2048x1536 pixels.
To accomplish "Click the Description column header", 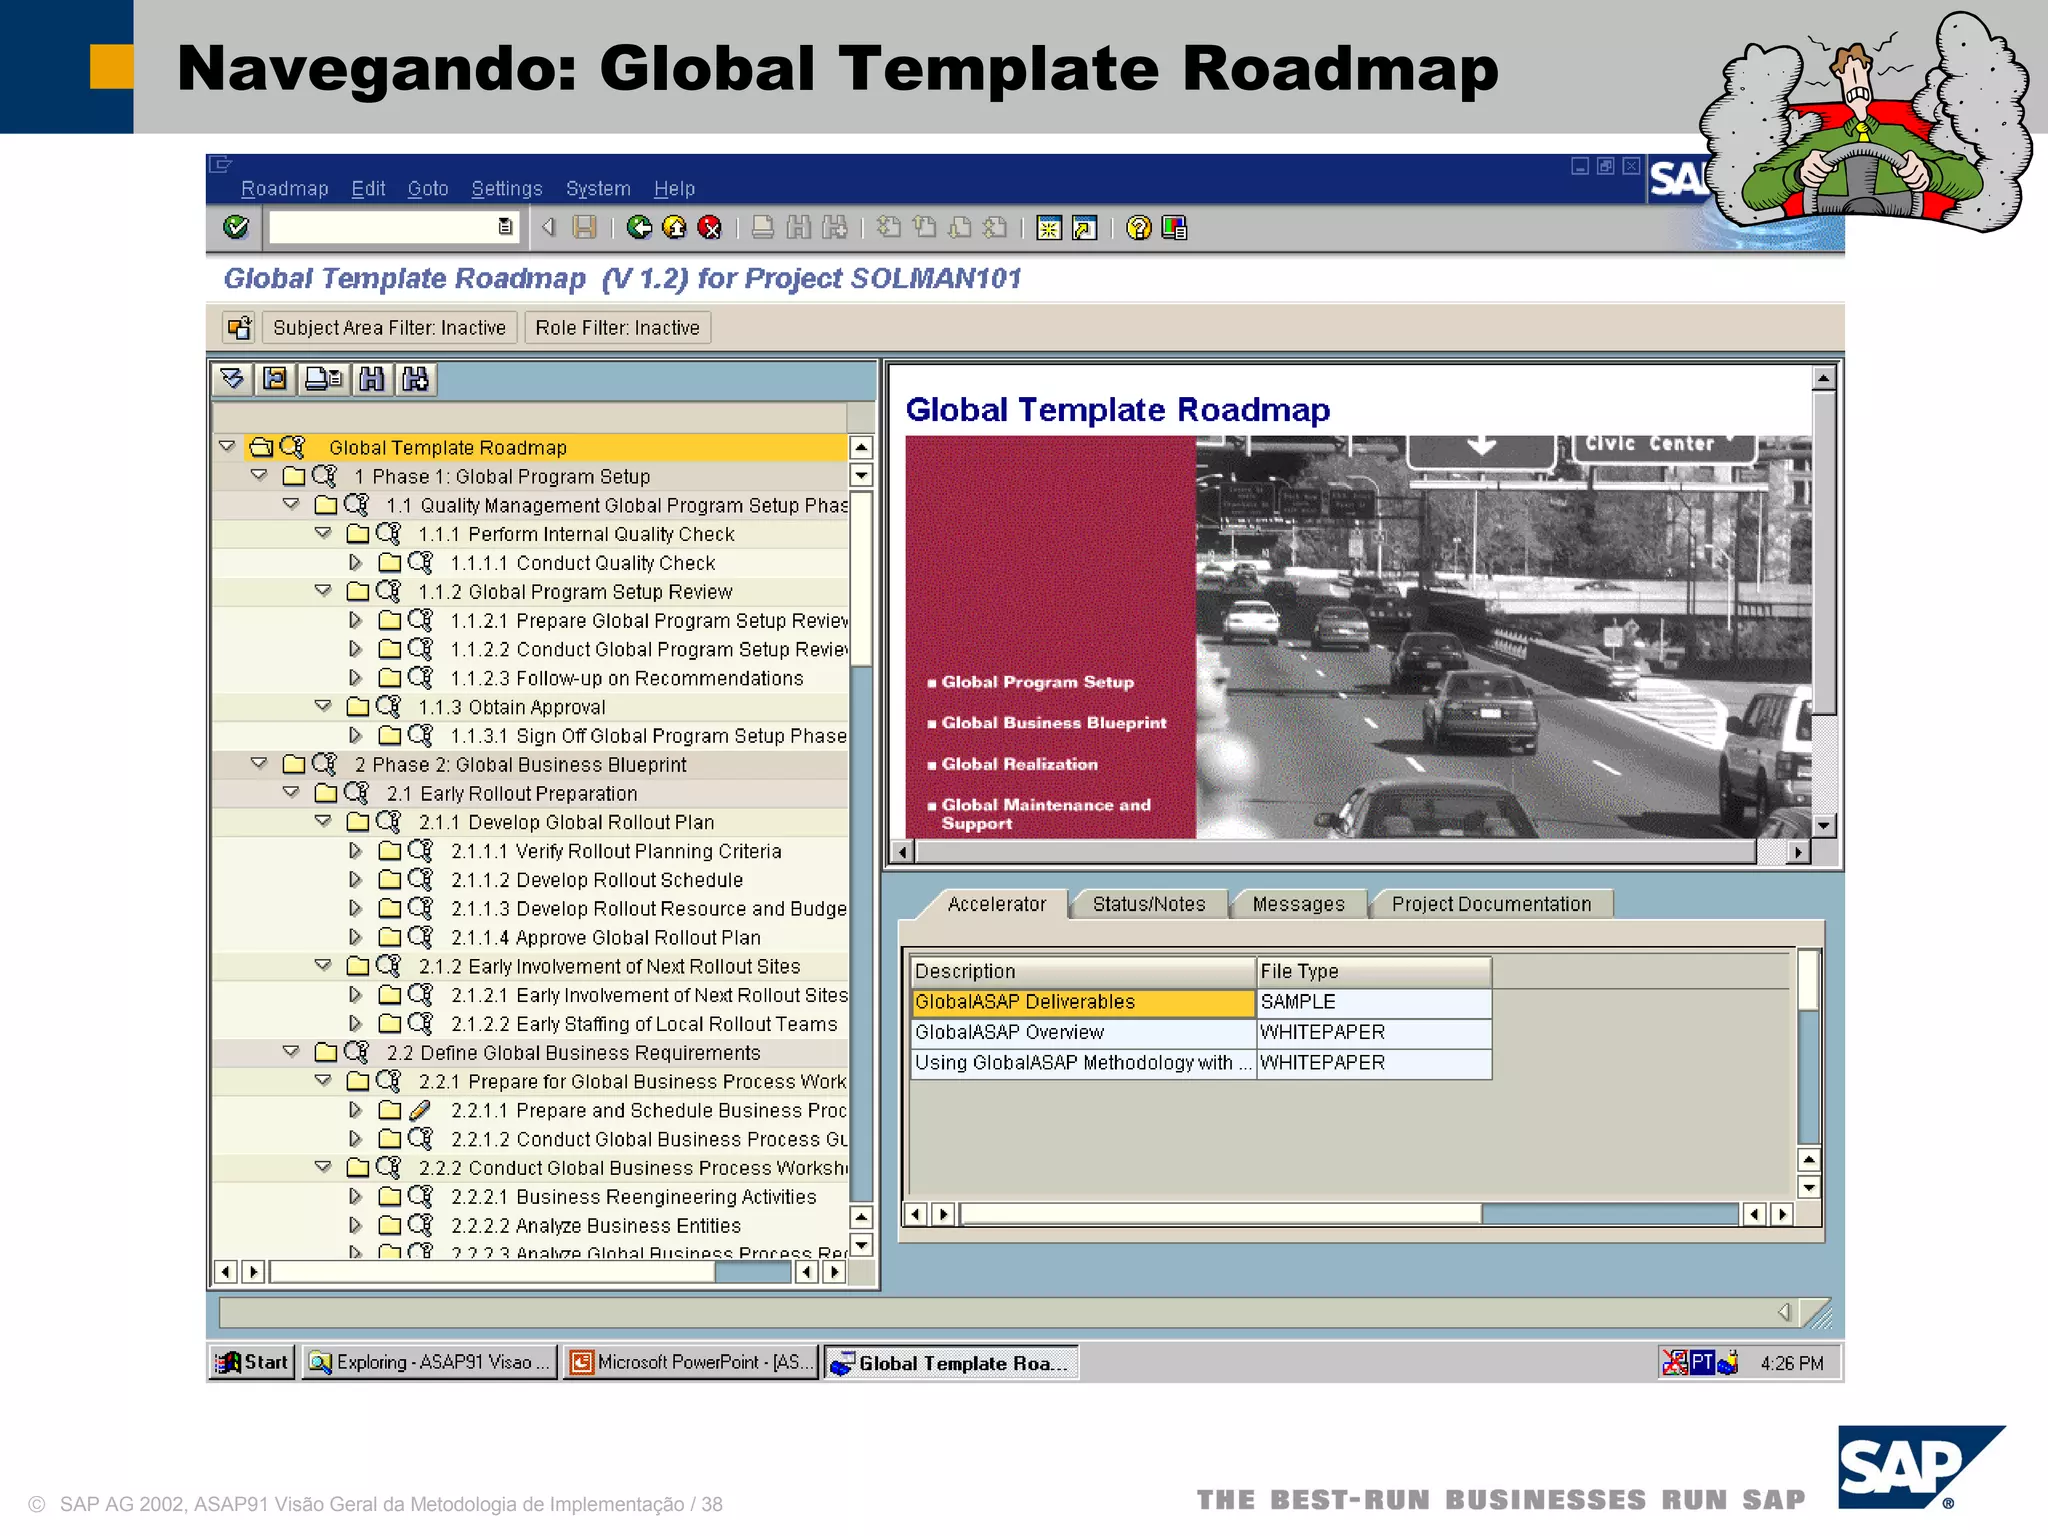I will tap(1083, 971).
